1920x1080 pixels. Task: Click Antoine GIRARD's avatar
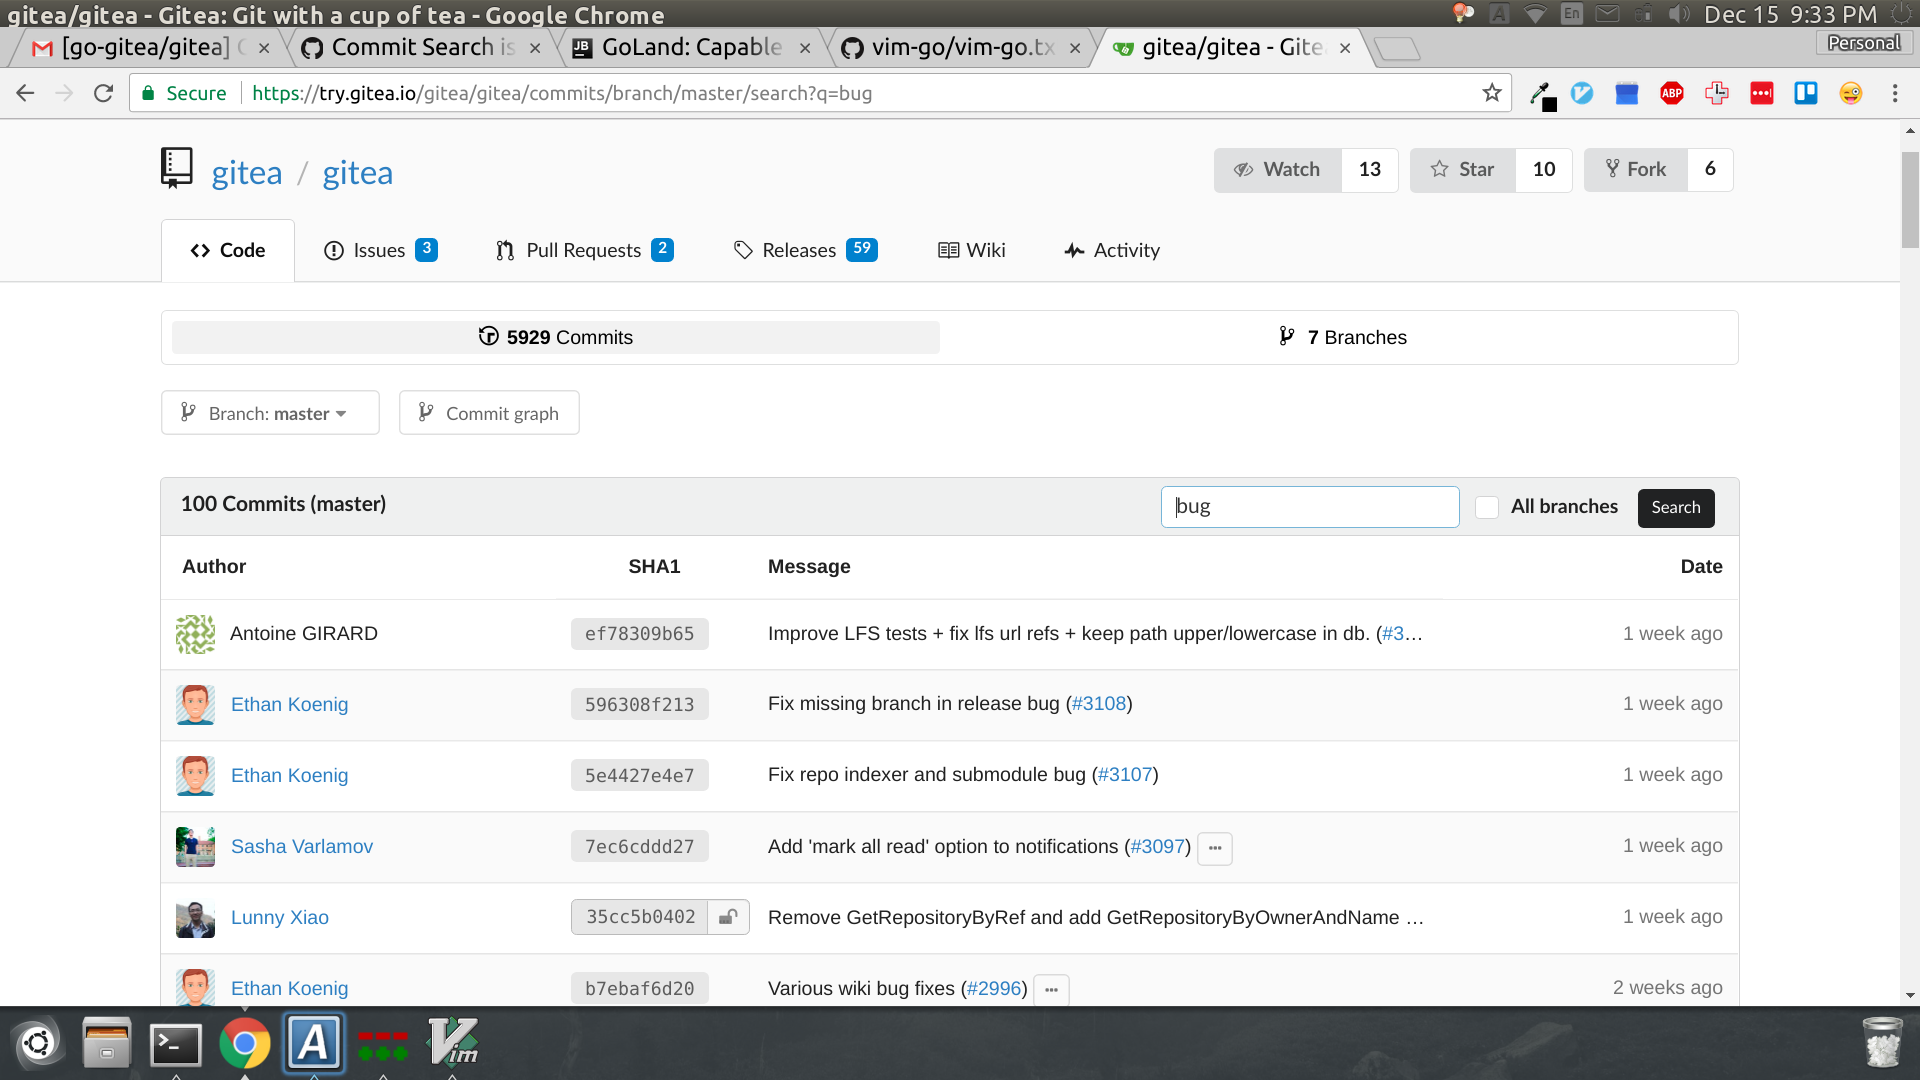(x=196, y=634)
